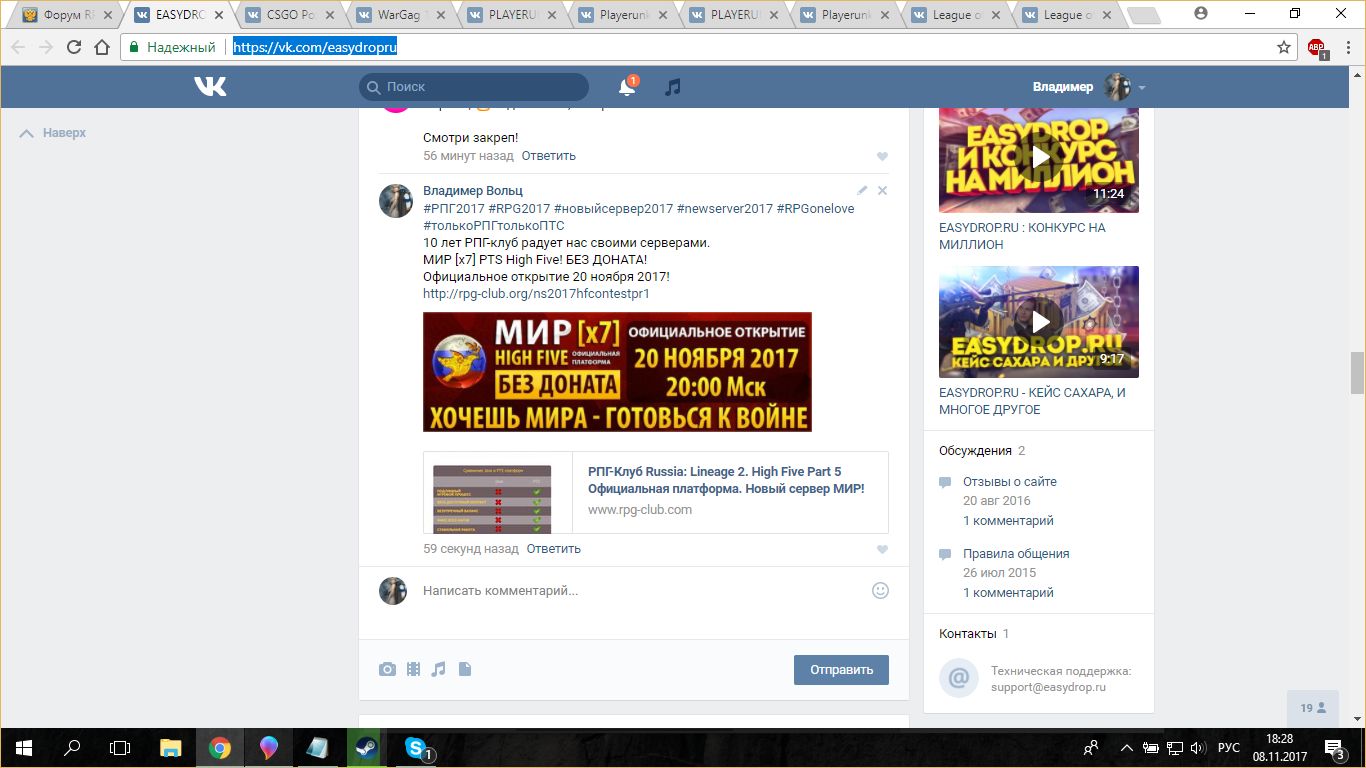Viewport: 1366px width, 768px height.
Task: Delete Владимер Вольц comment with X icon
Action: pyautogui.click(x=882, y=190)
